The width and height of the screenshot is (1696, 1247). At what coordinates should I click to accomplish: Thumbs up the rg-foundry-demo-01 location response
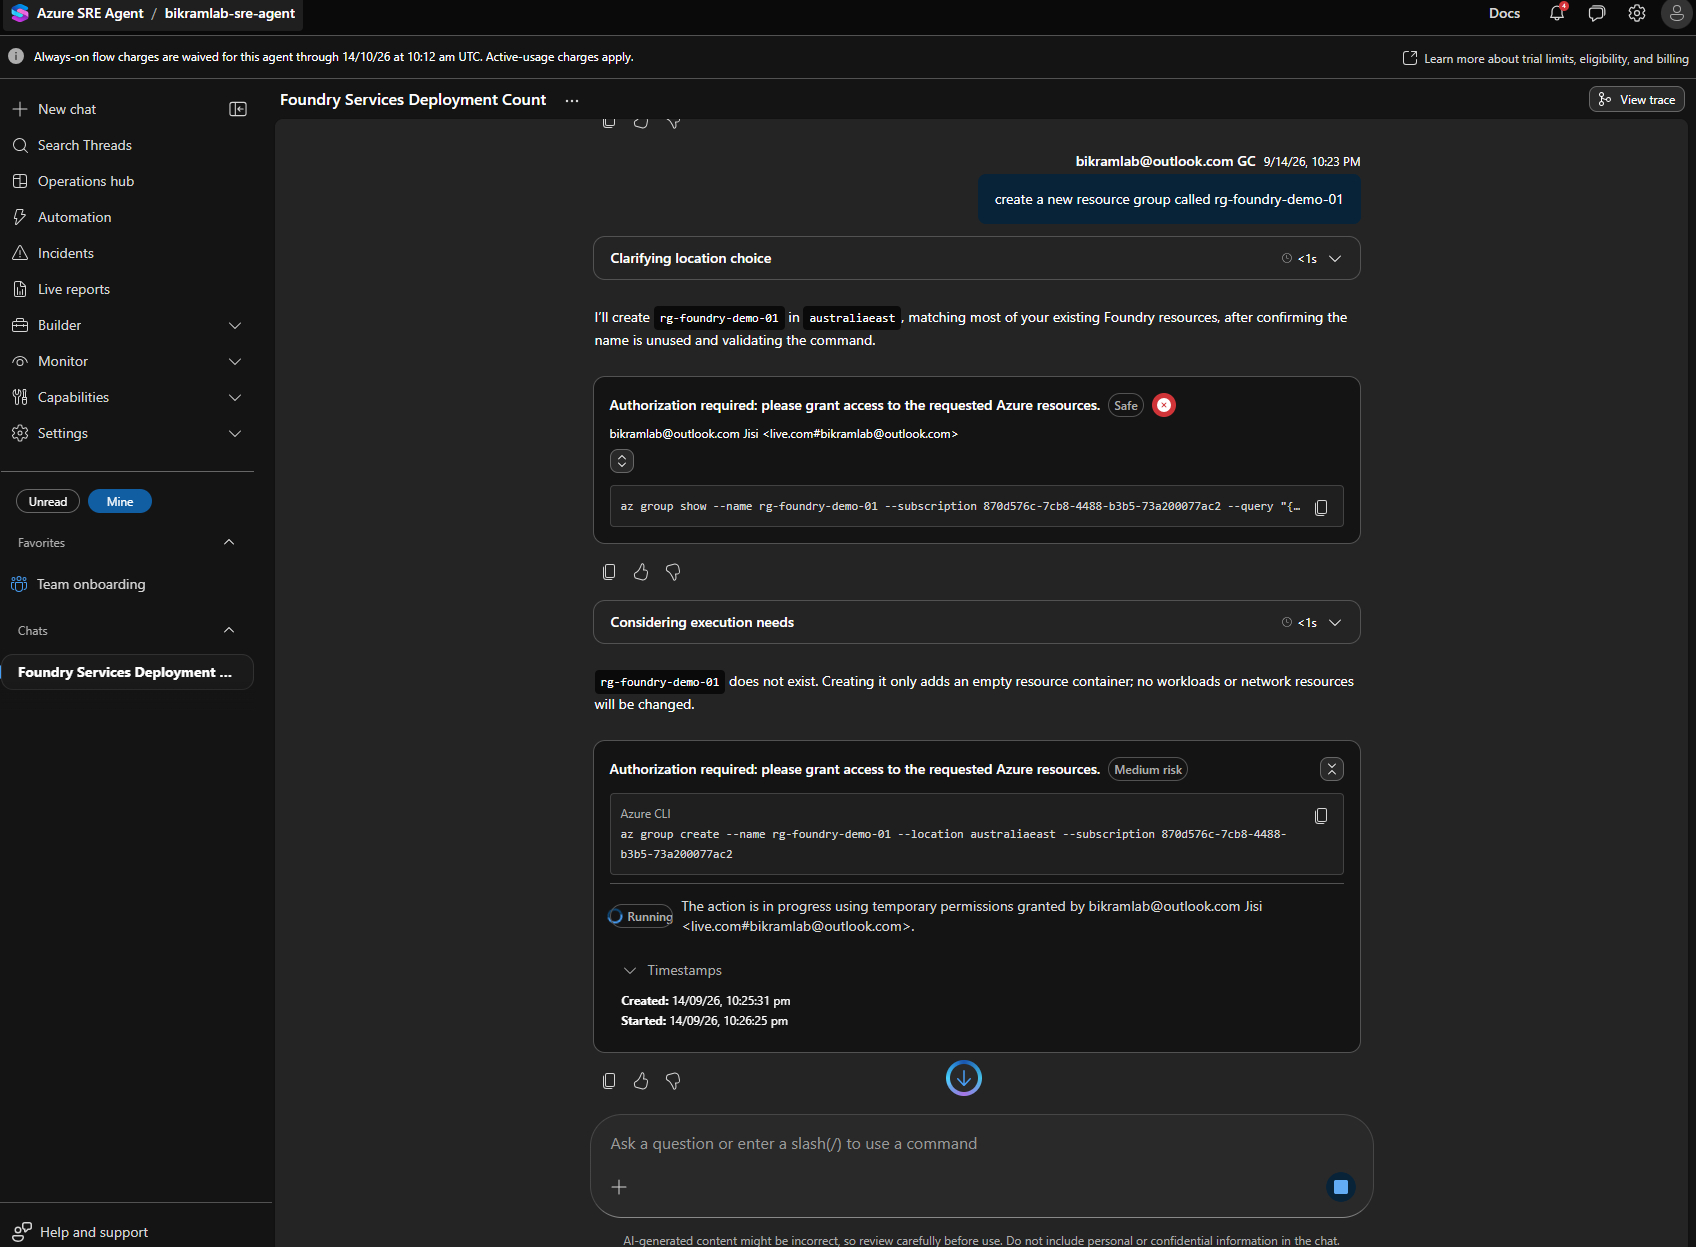[x=641, y=572]
